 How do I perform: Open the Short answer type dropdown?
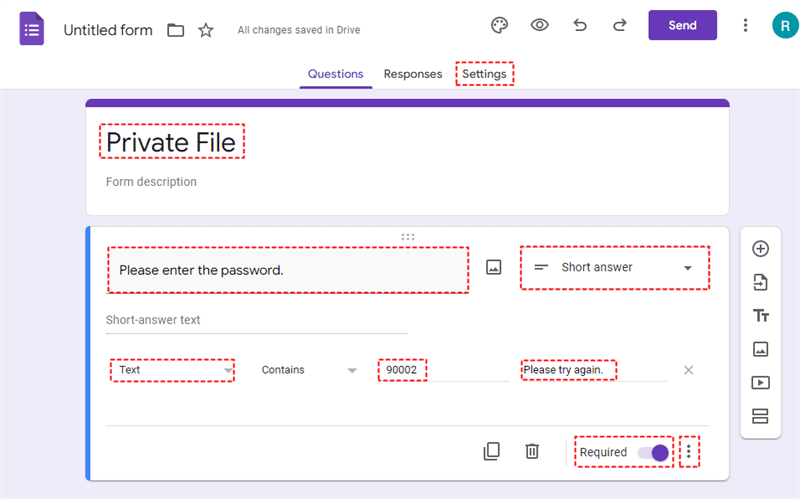[614, 268]
